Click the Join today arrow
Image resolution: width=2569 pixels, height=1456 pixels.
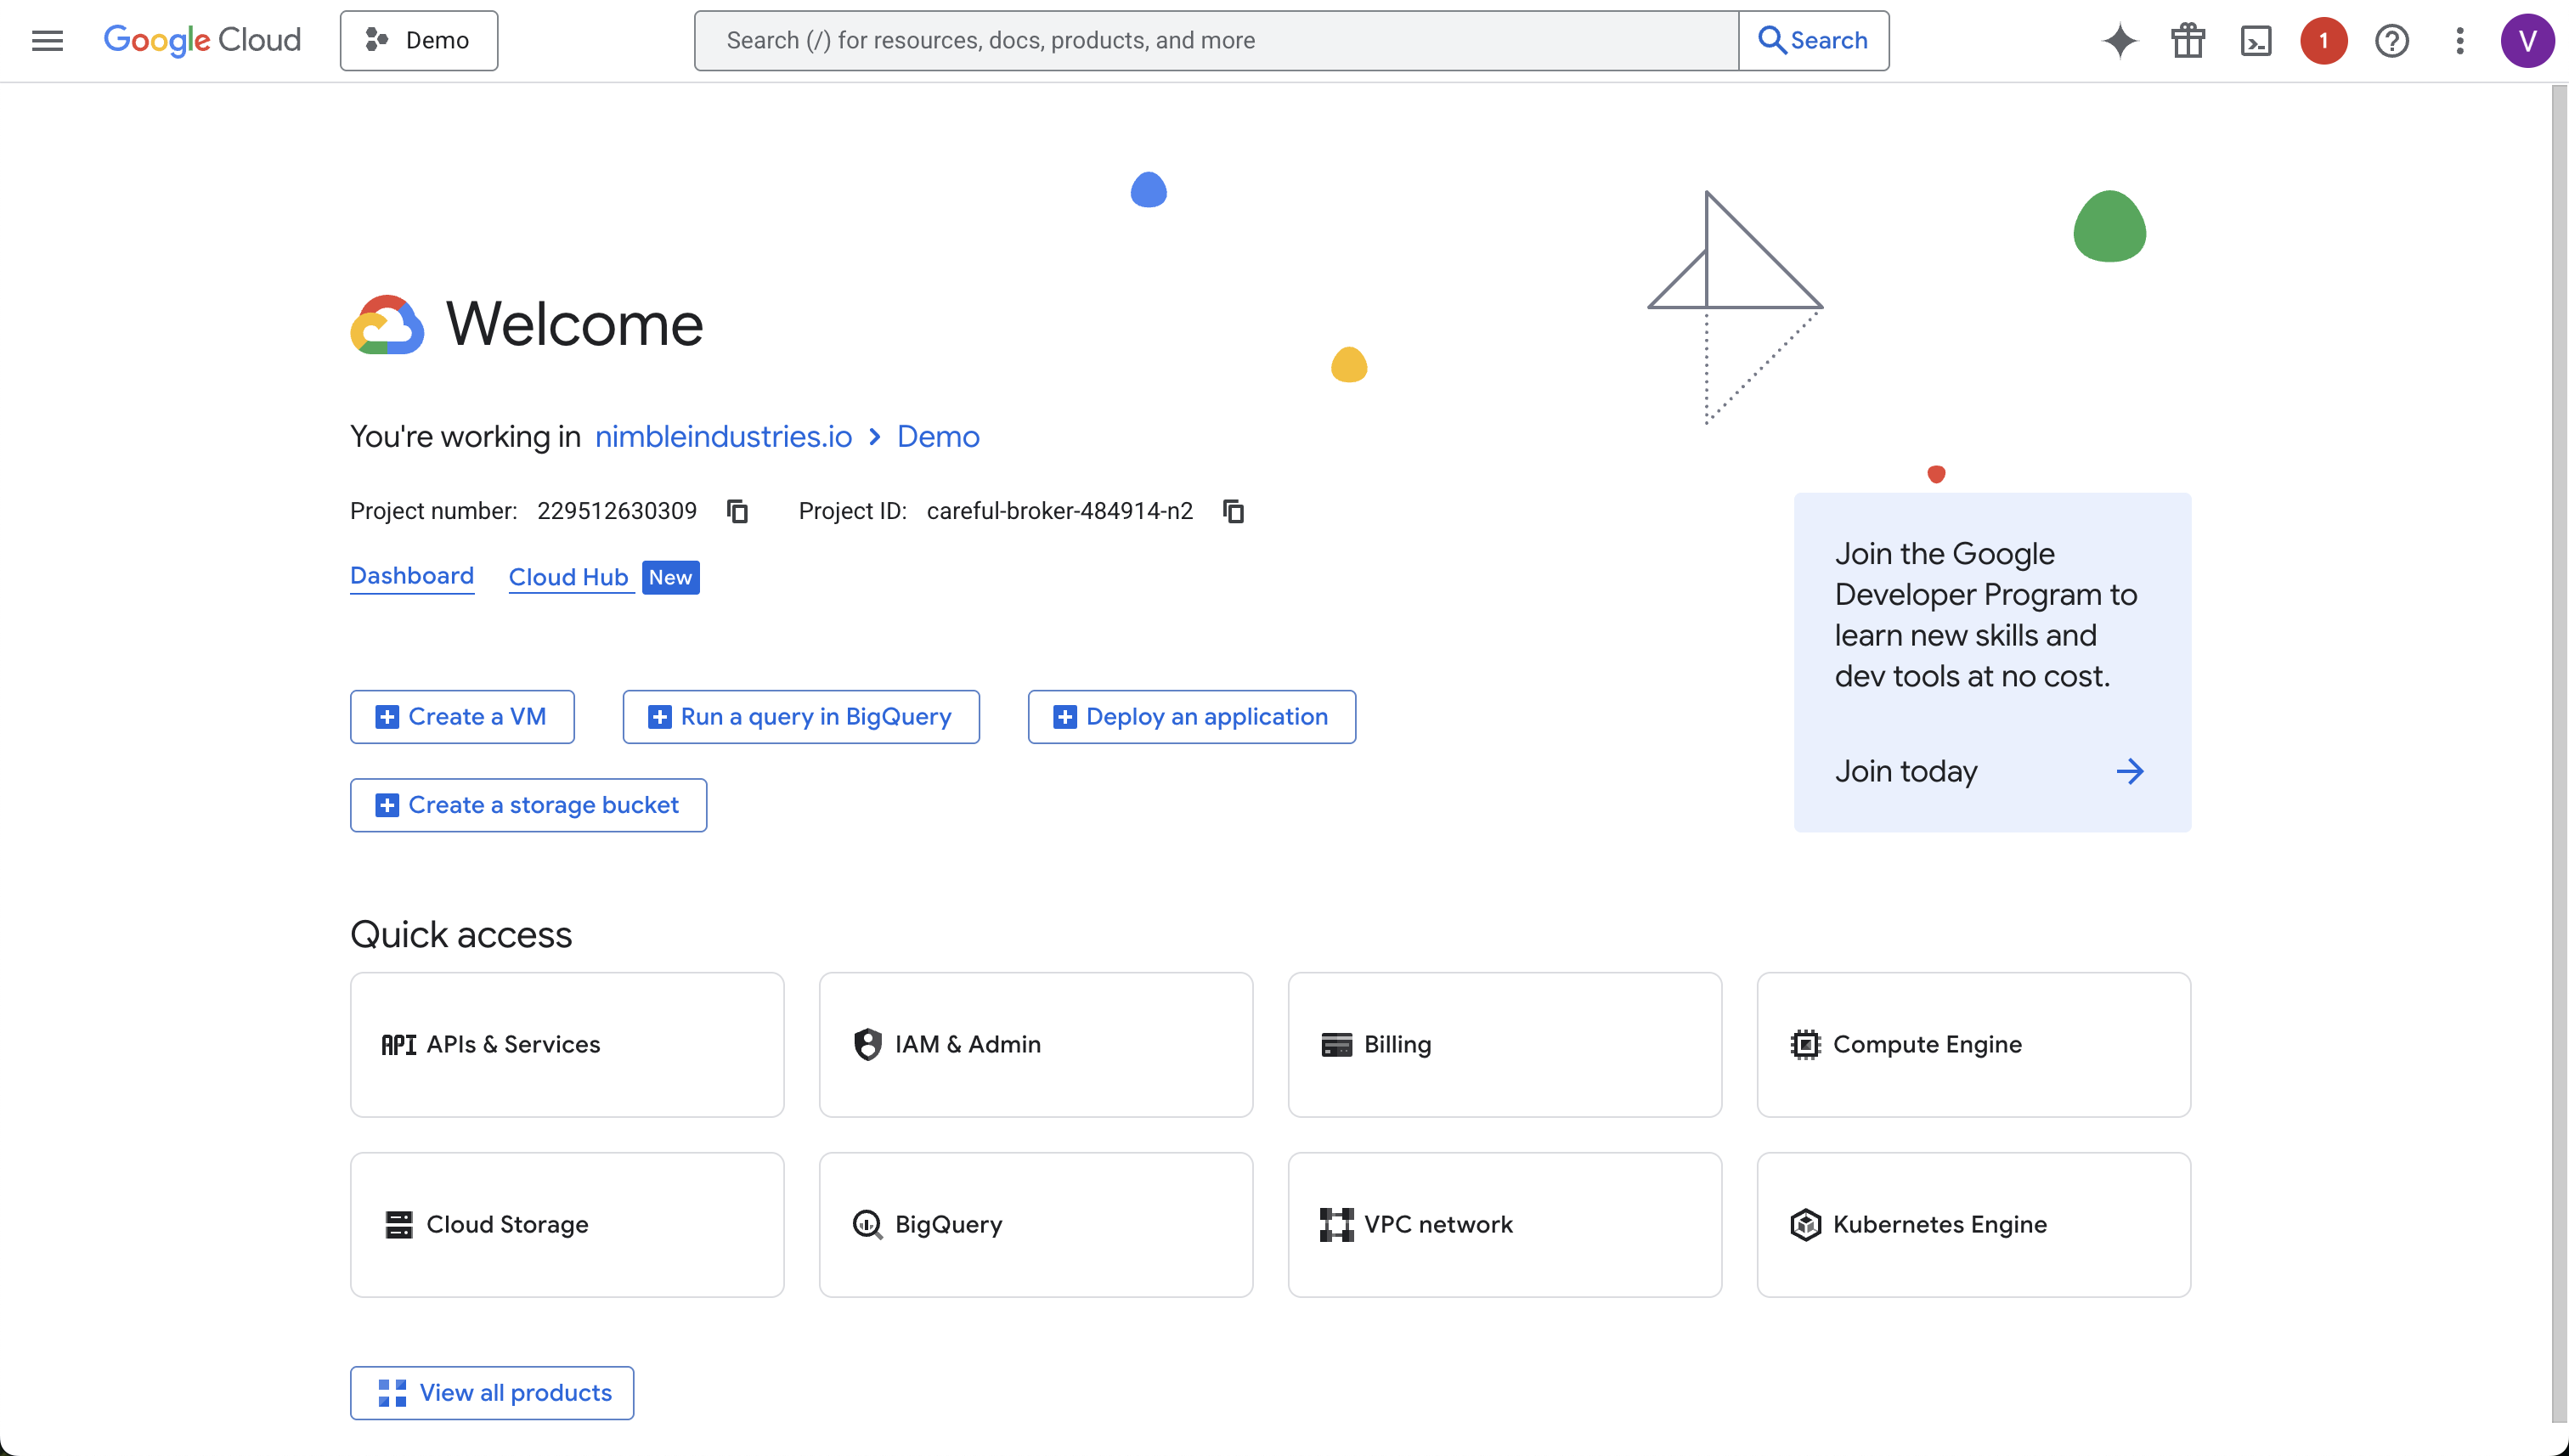coord(2129,771)
